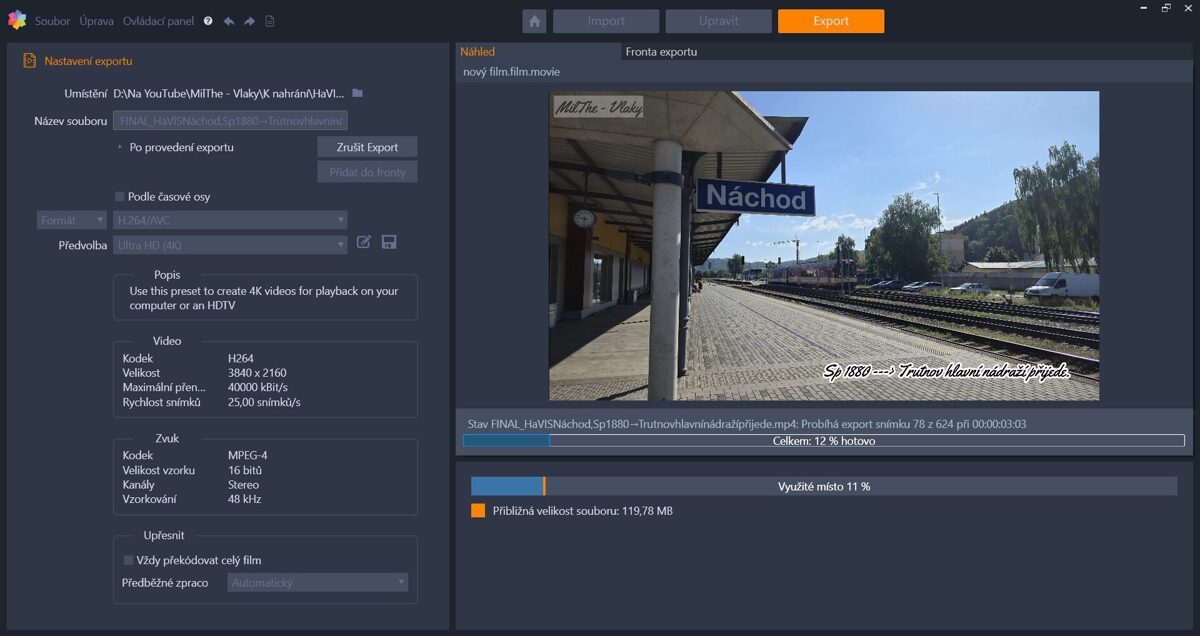Save the preset with floppy disk icon

pos(389,242)
